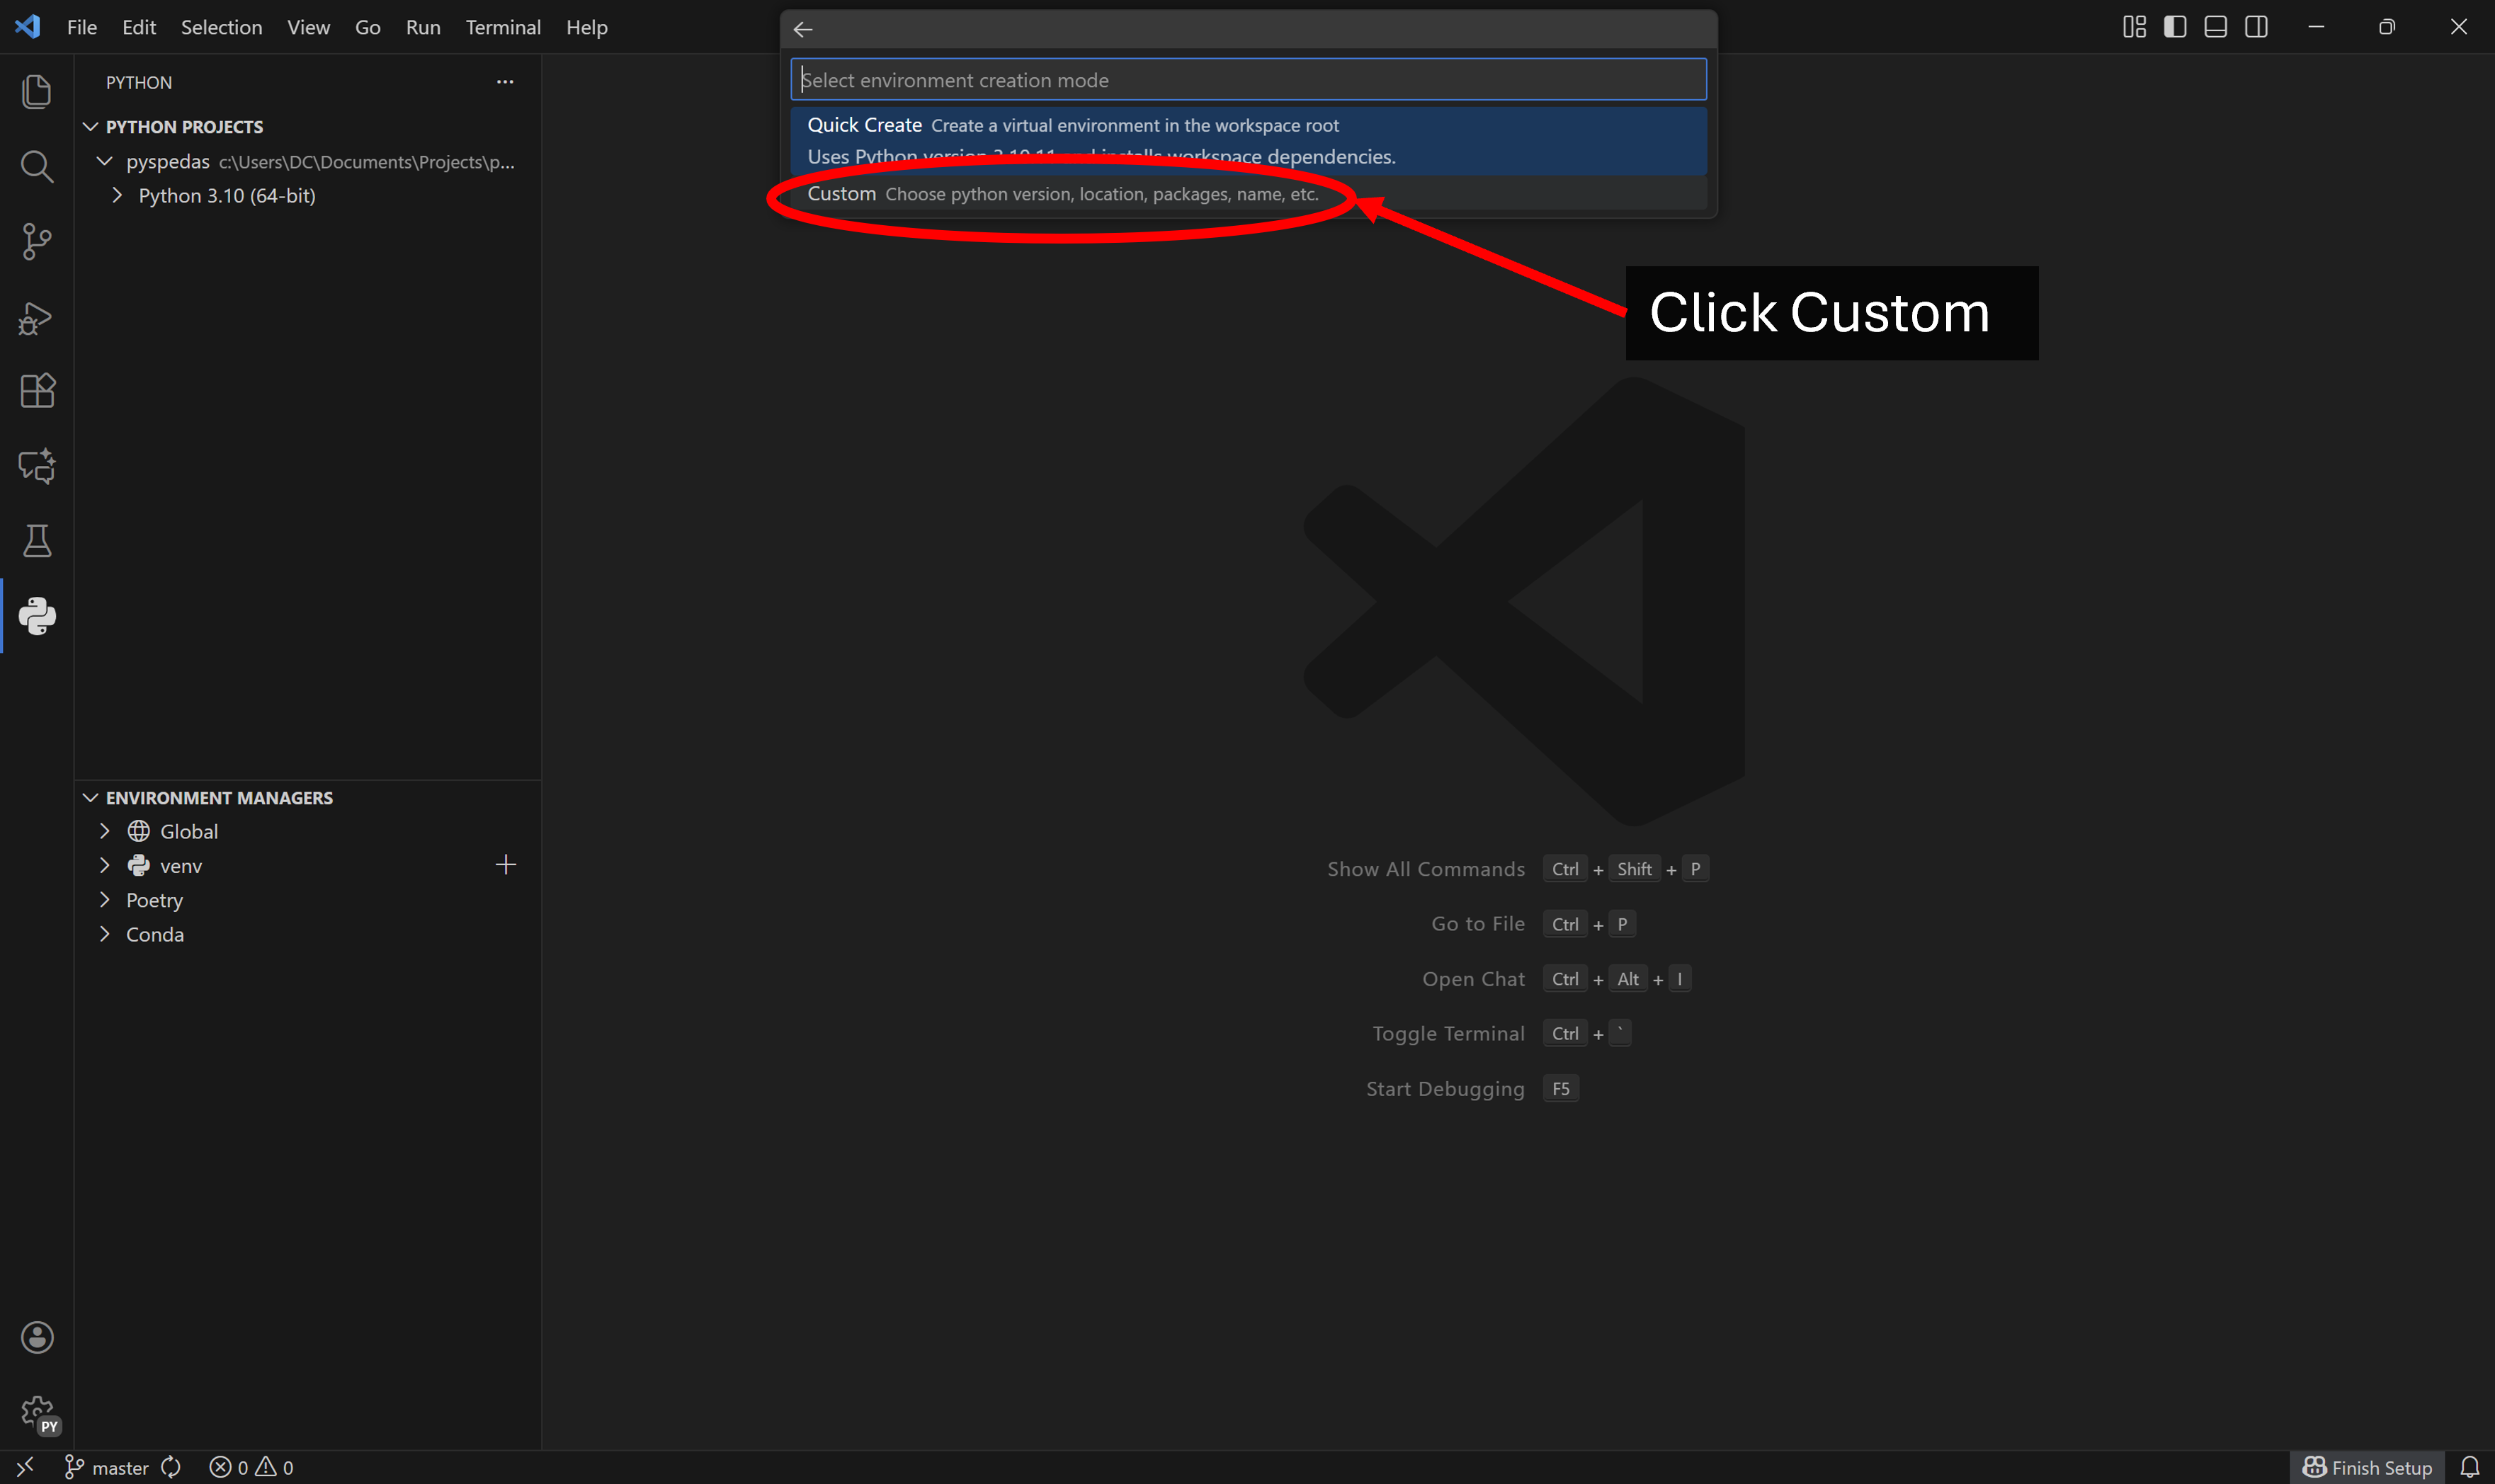2495x1484 pixels.
Task: Open the Selection menu
Action: click(221, 27)
